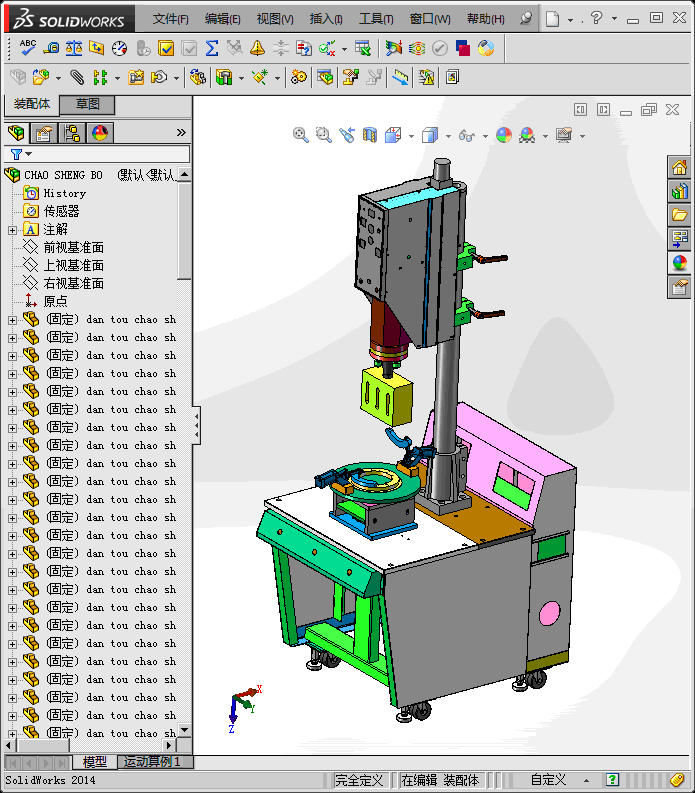This screenshot has width=695, height=793.
Task: Click the Zoom to Area magnifier
Action: (324, 135)
